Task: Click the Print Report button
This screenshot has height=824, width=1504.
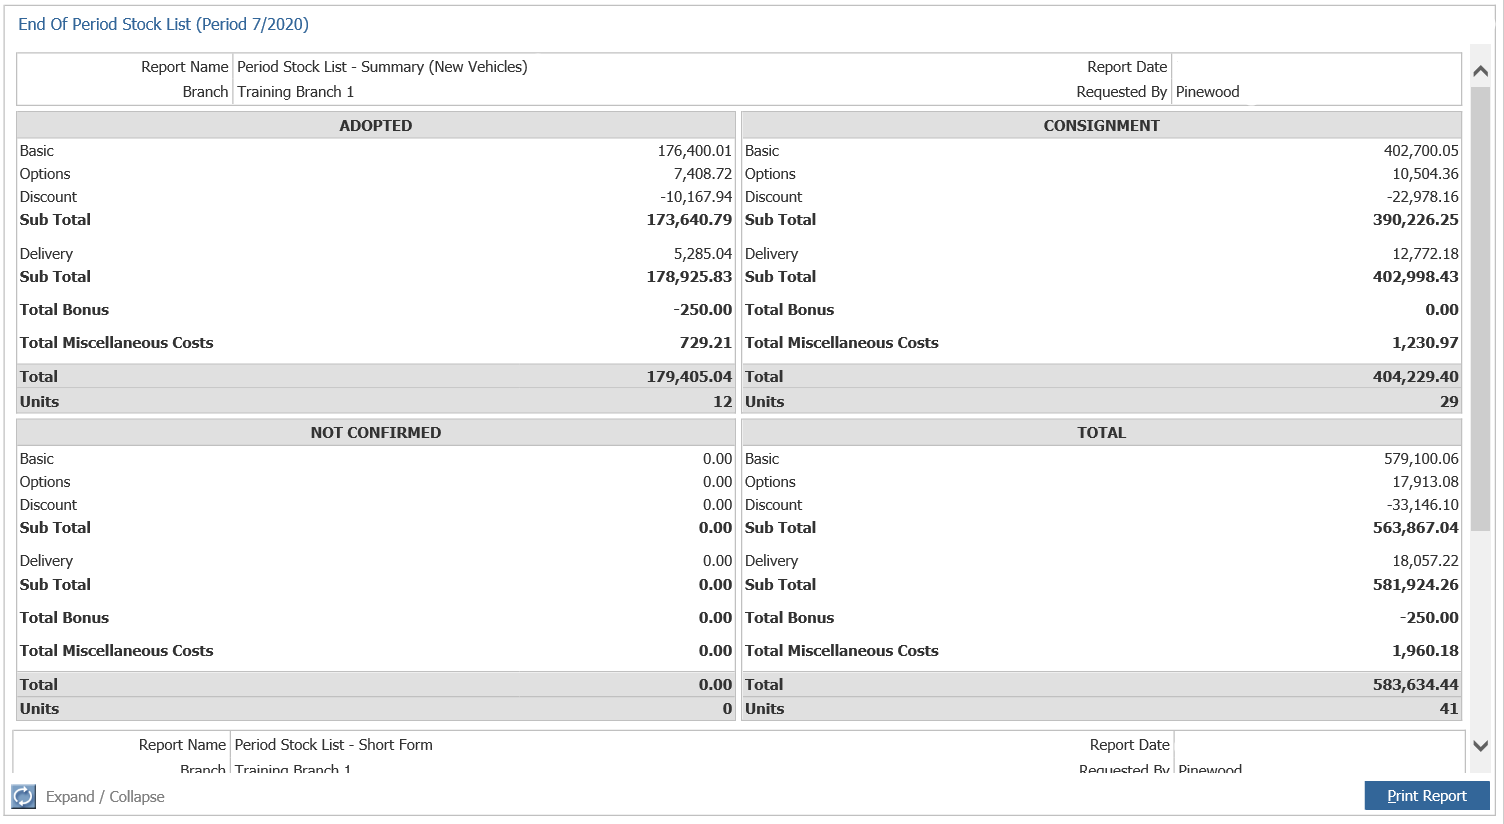Action: tap(1427, 796)
